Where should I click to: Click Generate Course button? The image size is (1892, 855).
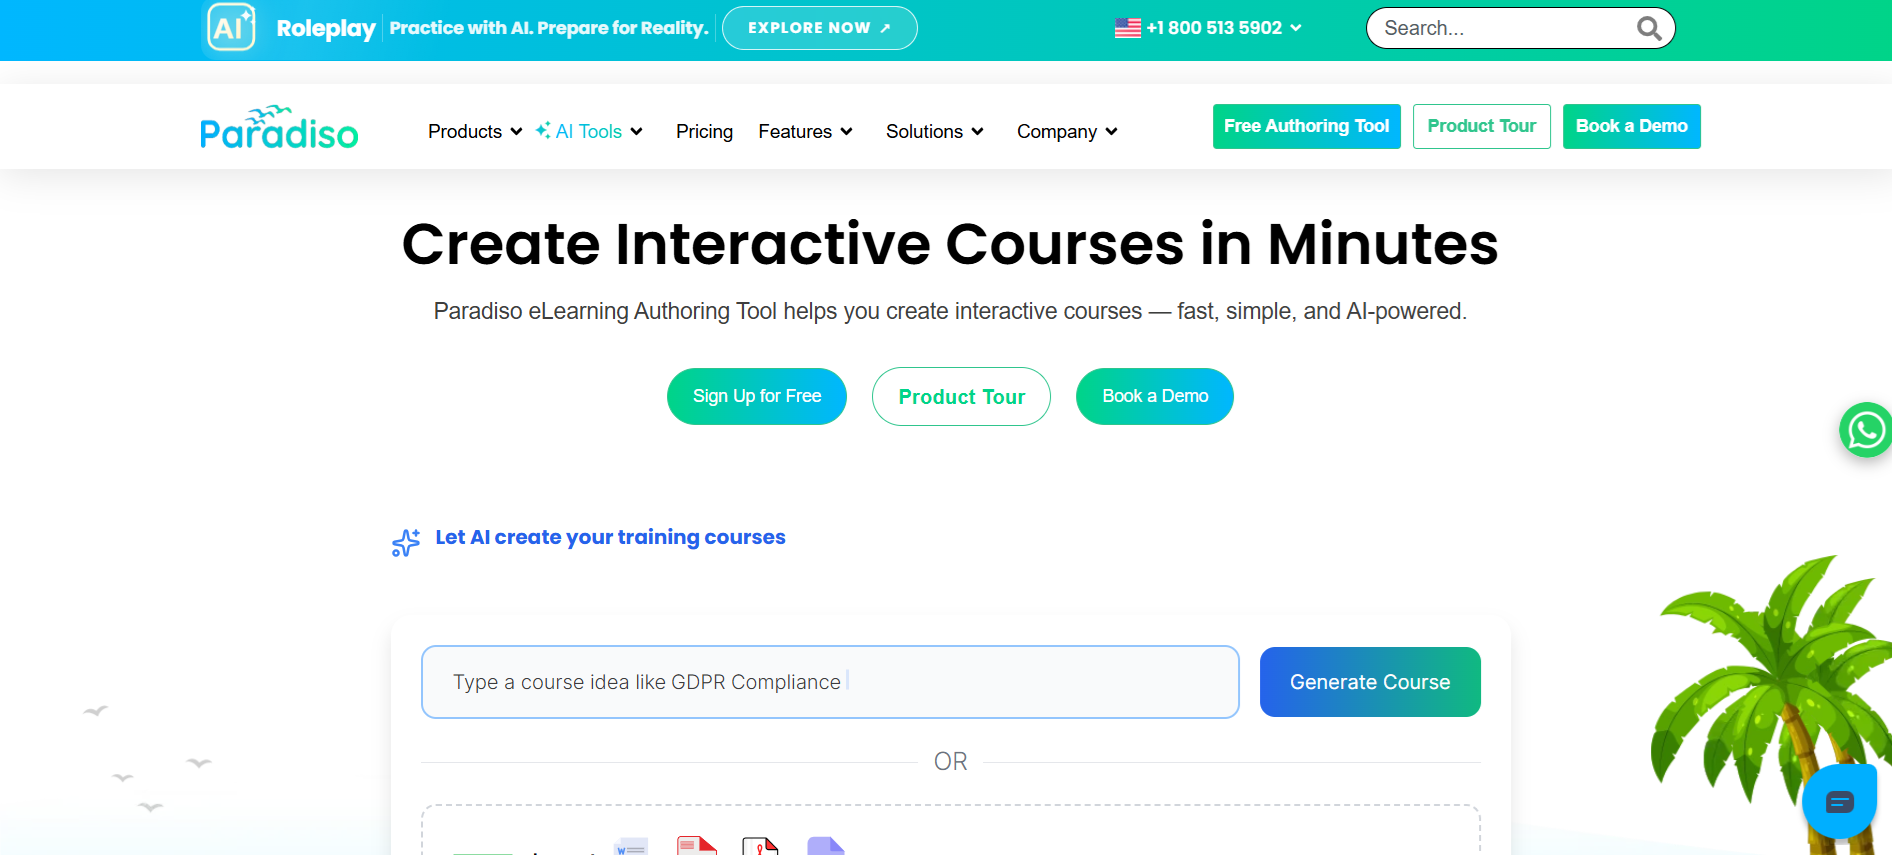1370,682
